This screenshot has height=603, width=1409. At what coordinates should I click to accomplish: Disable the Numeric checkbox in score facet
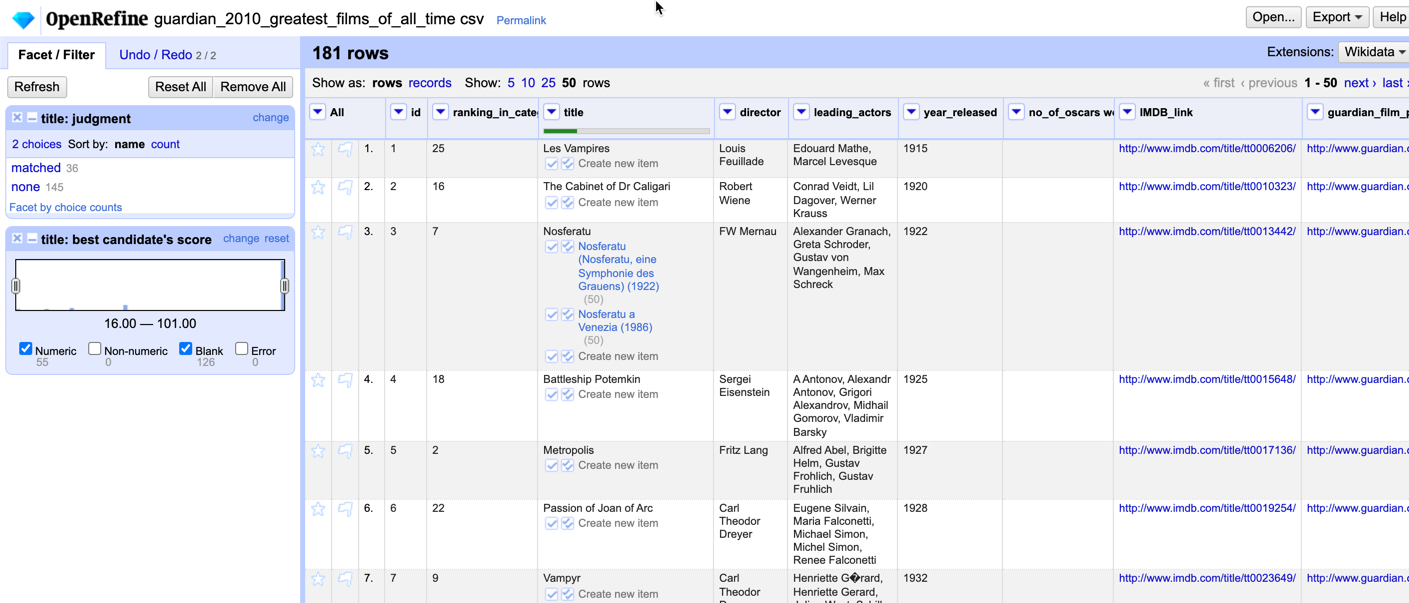click(25, 350)
